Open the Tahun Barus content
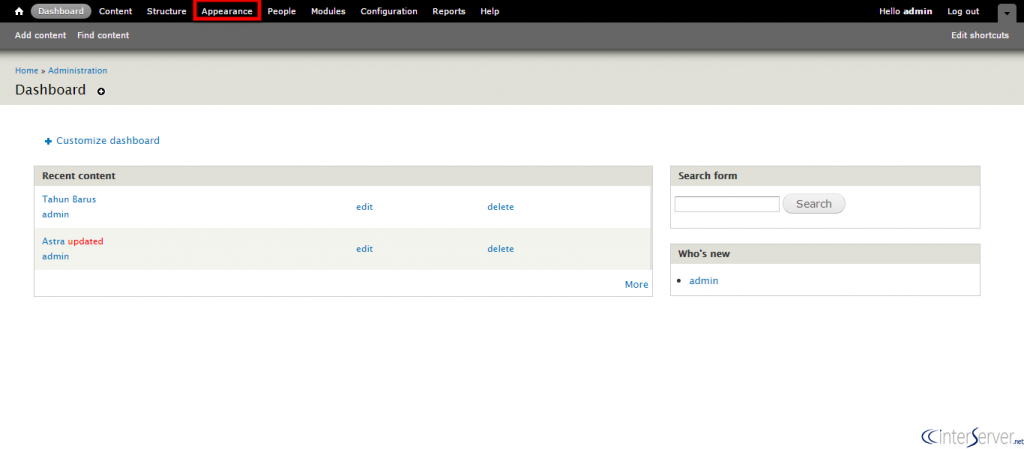Screen dimensions: 1024x449 tap(69, 199)
